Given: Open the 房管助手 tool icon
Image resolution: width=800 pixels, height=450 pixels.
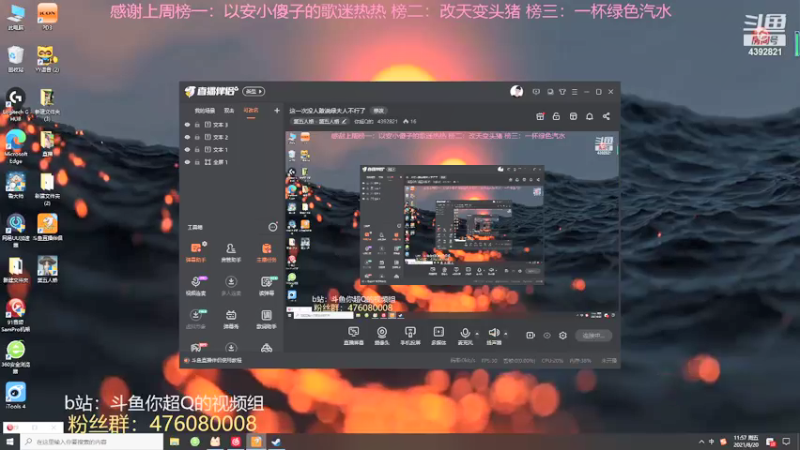Looking at the screenshot, I should (231, 252).
